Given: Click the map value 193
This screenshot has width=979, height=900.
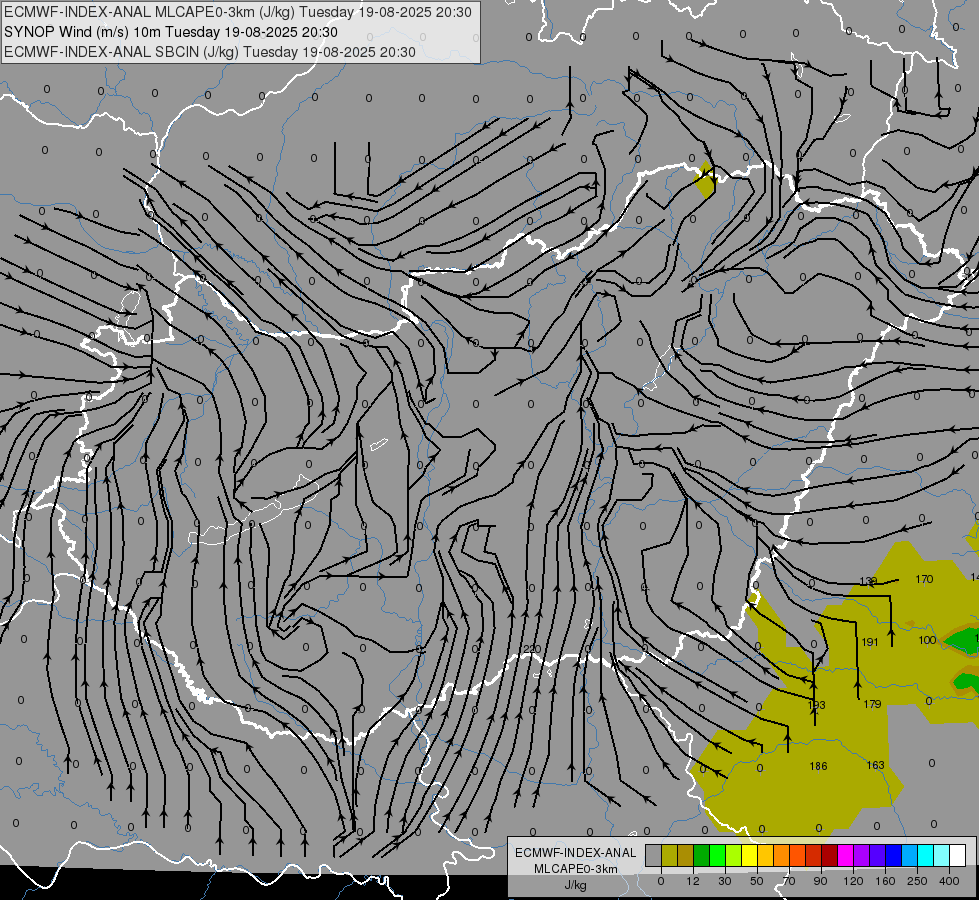Looking at the screenshot, I should [x=817, y=705].
